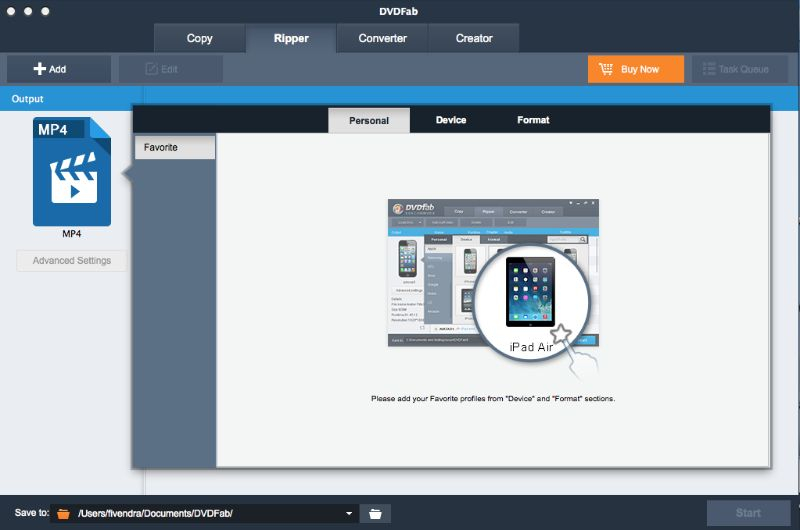Switch to the Device profile tab

451,120
